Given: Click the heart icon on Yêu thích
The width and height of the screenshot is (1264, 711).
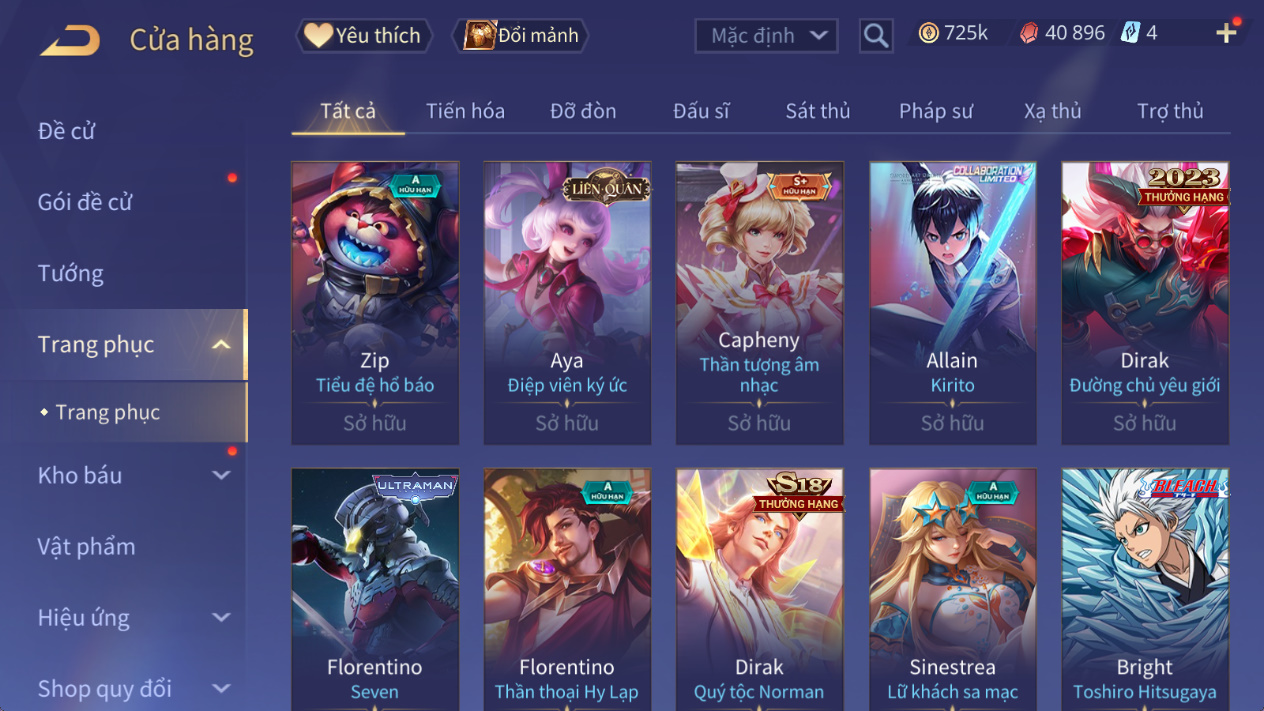Looking at the screenshot, I should 318,36.
